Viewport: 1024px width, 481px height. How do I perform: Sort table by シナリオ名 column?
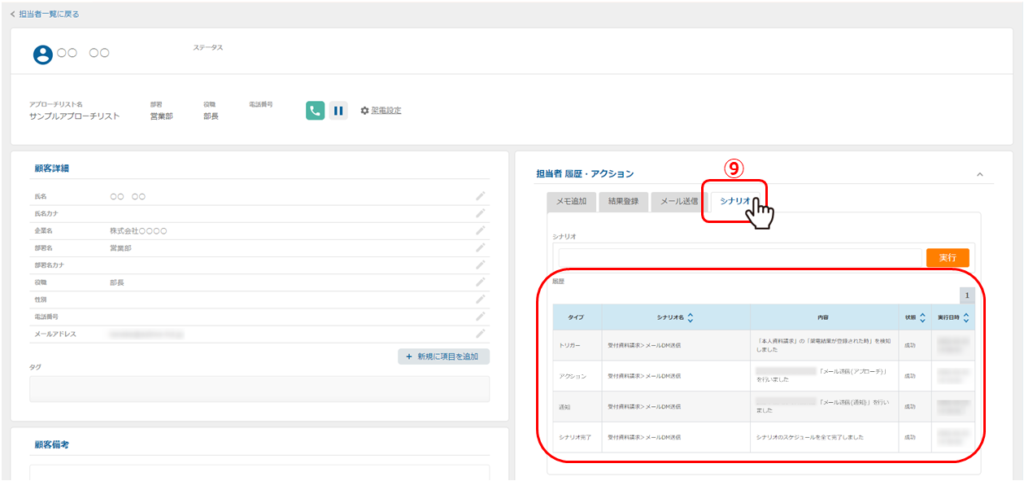[x=691, y=317]
